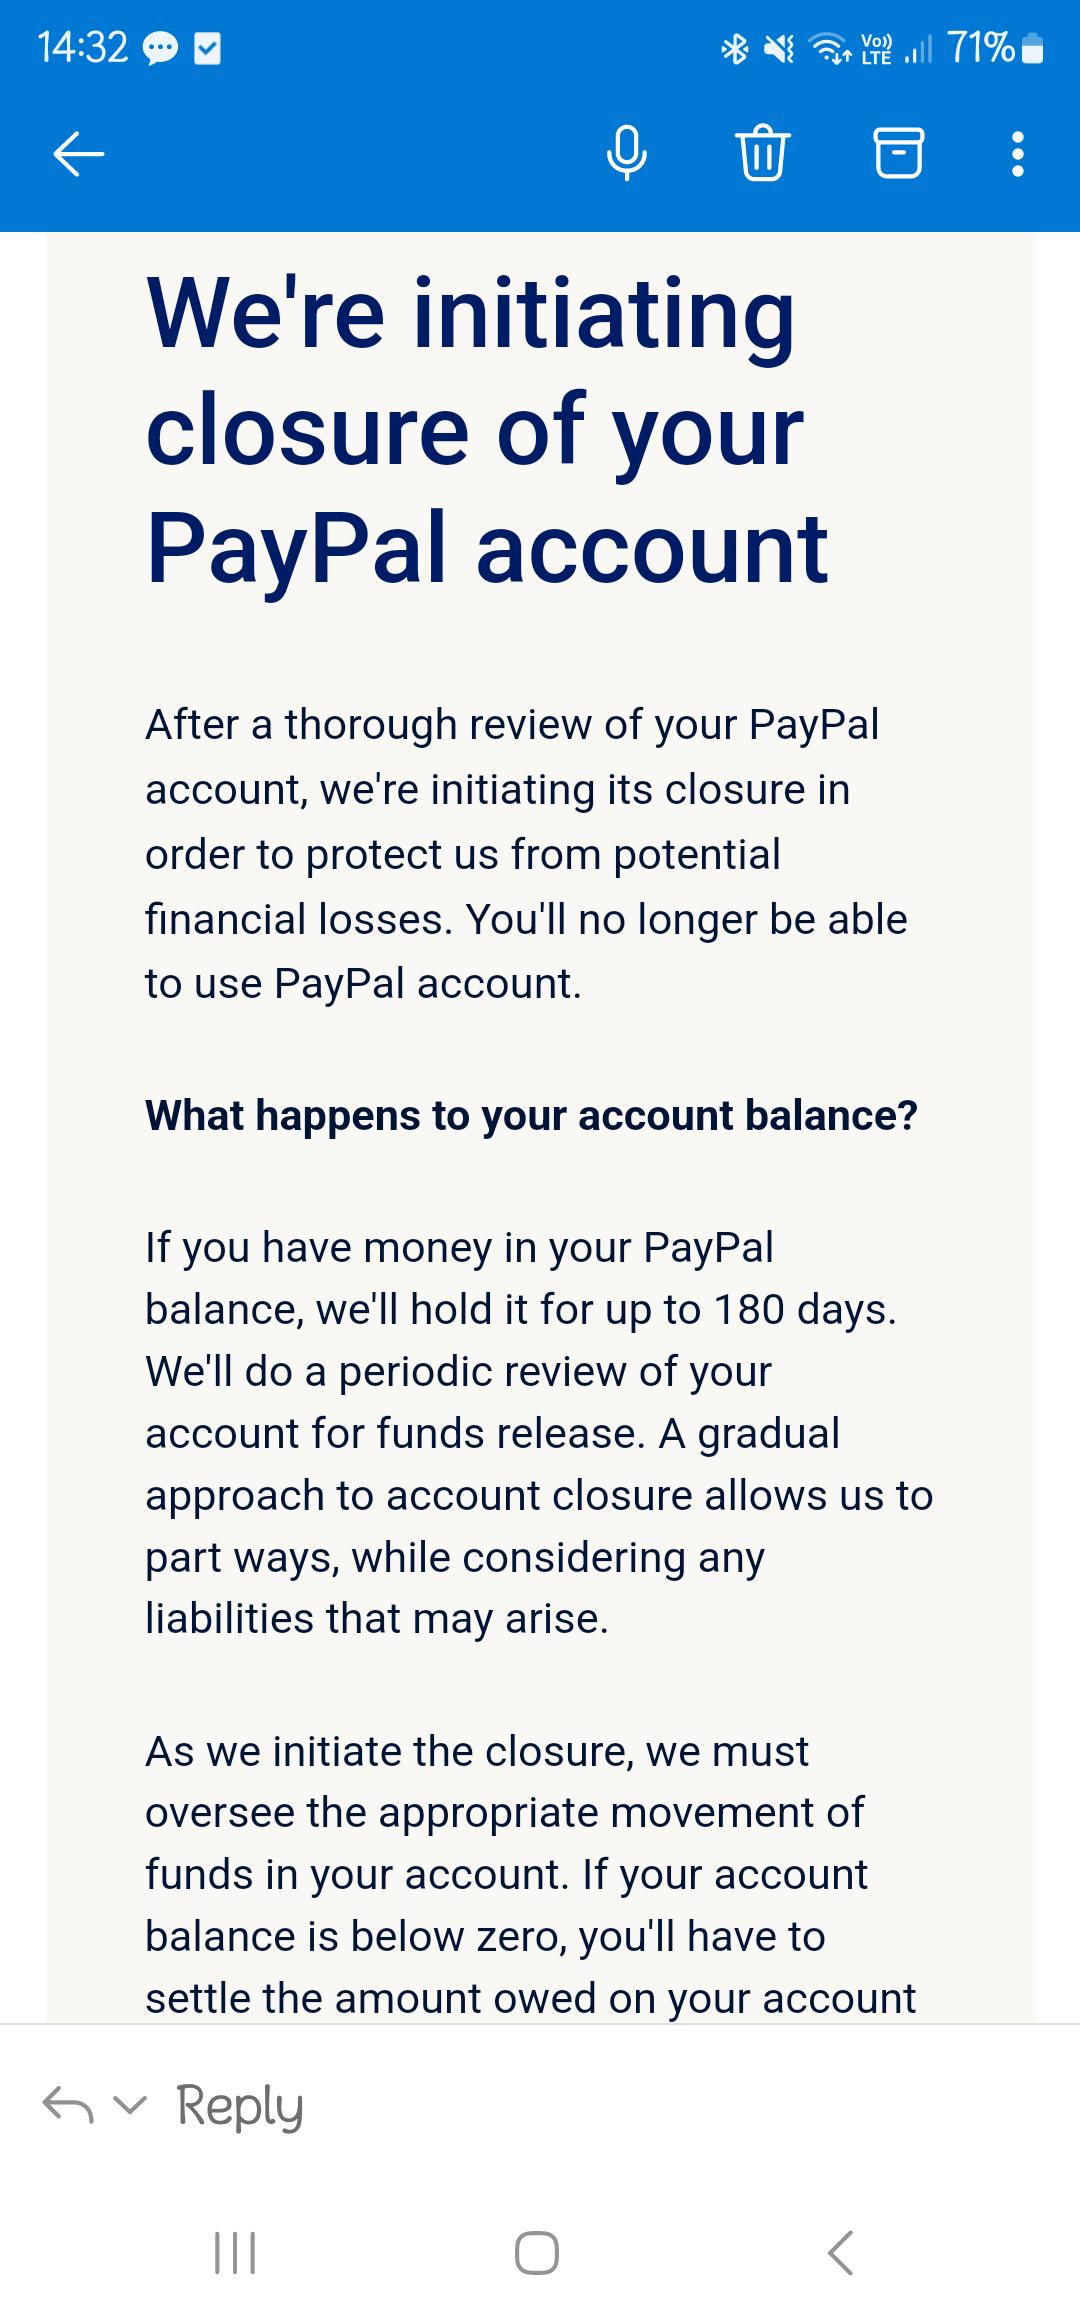Archive the PayPal email
This screenshot has width=1080, height=2316.
(x=895, y=152)
